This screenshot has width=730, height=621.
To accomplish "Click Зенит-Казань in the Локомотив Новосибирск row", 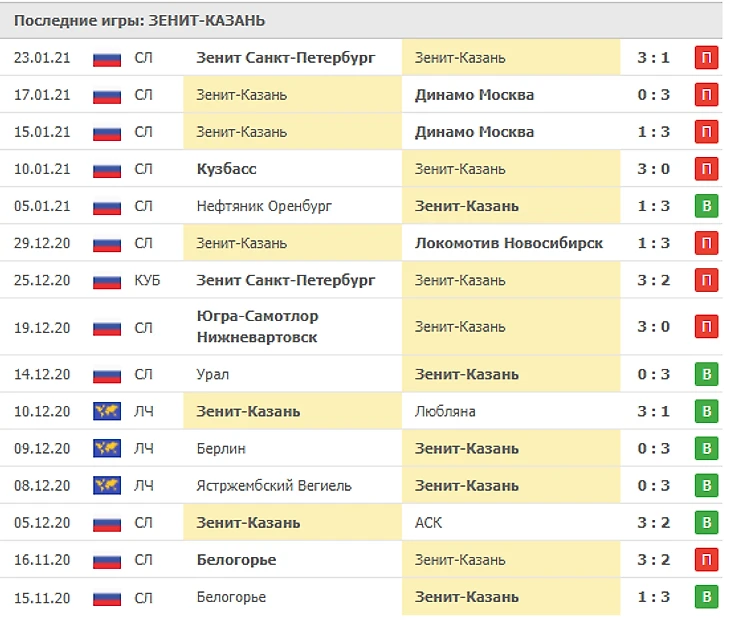I will tap(242, 243).
